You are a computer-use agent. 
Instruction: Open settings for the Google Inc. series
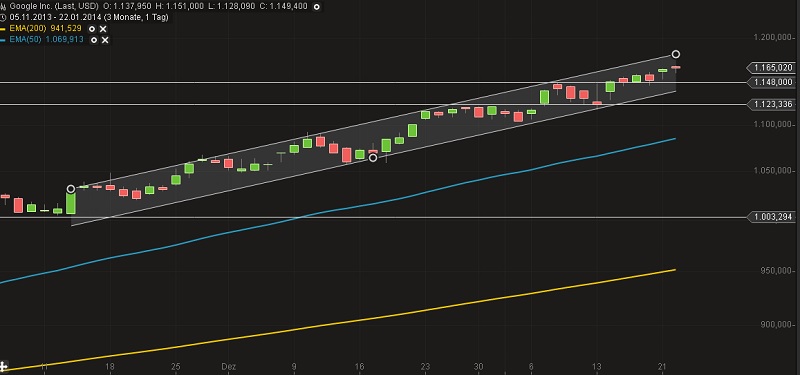(x=317, y=7)
